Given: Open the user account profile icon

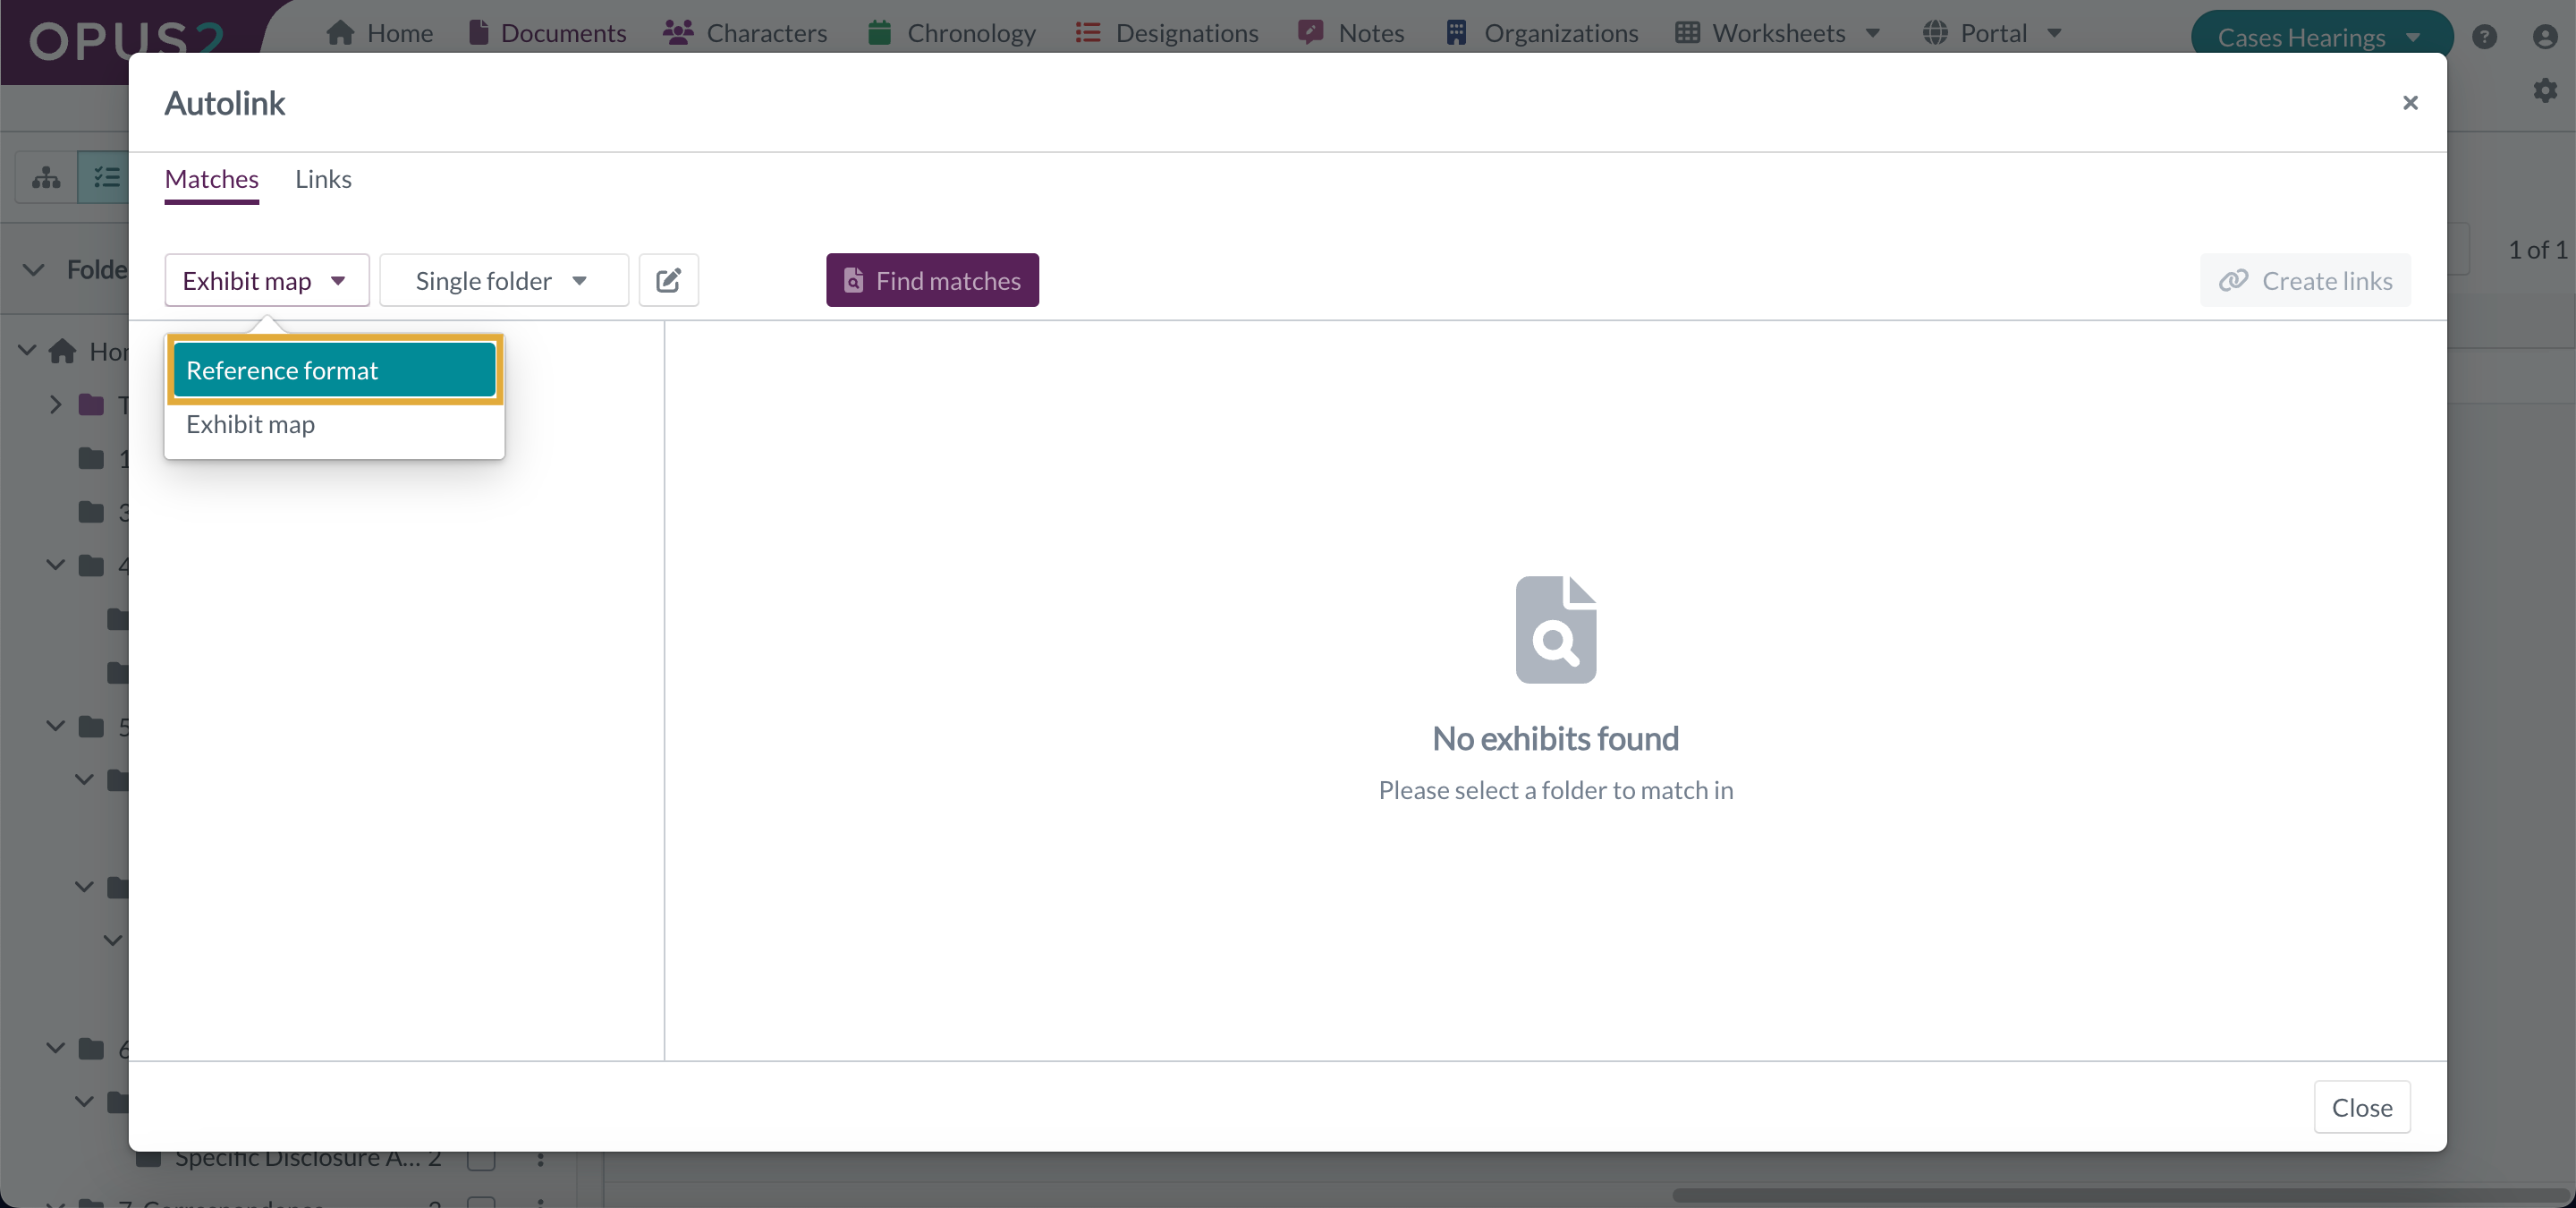Looking at the screenshot, I should 2544,37.
